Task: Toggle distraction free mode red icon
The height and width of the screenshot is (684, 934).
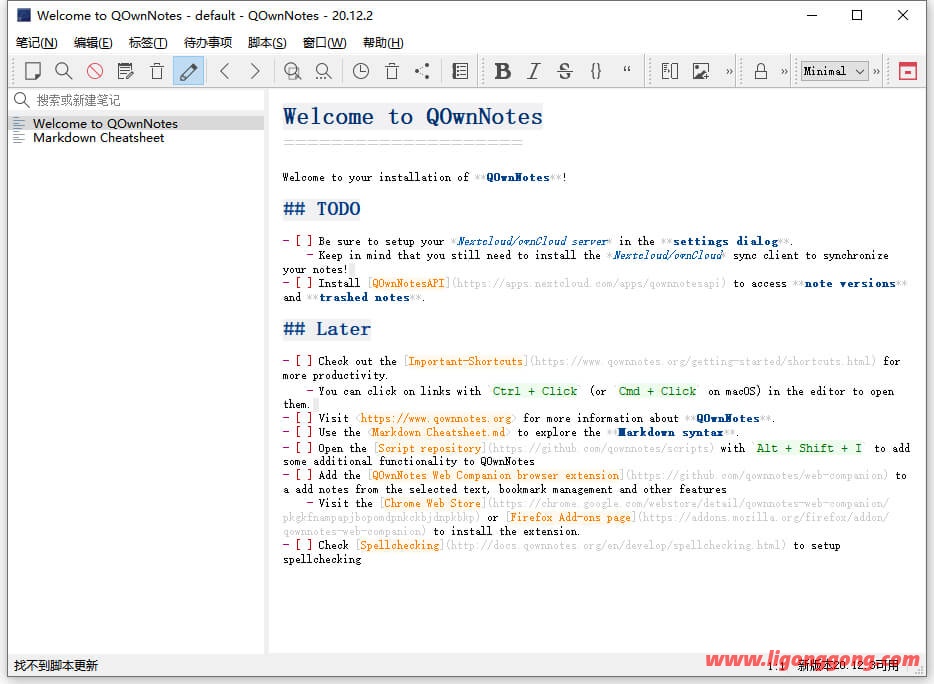Action: (x=907, y=71)
